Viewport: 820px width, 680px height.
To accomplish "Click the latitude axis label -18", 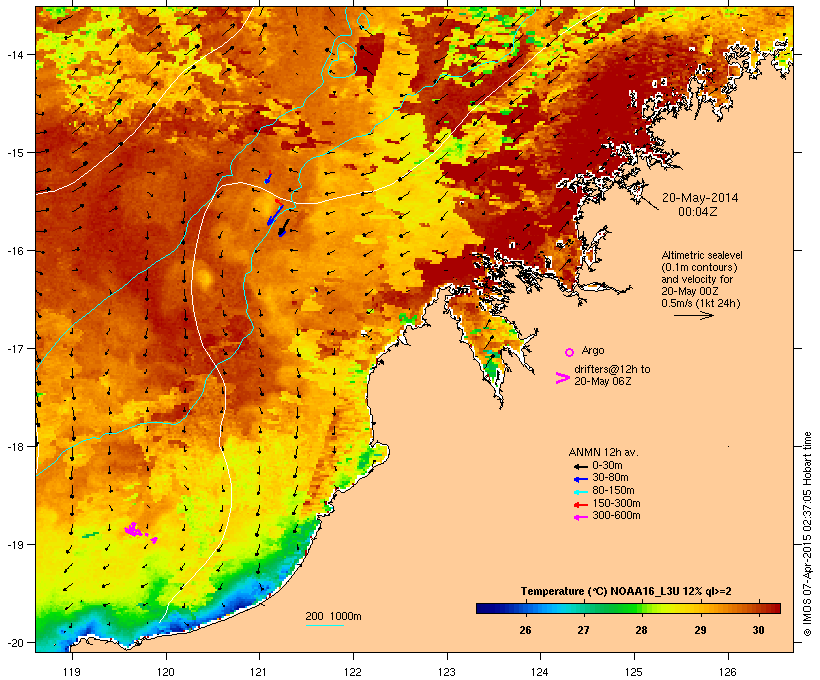I will pos(14,446).
